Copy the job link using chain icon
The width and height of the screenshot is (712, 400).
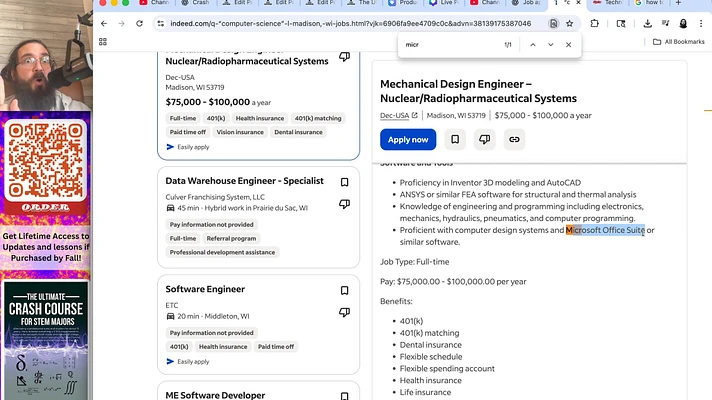coord(513,140)
